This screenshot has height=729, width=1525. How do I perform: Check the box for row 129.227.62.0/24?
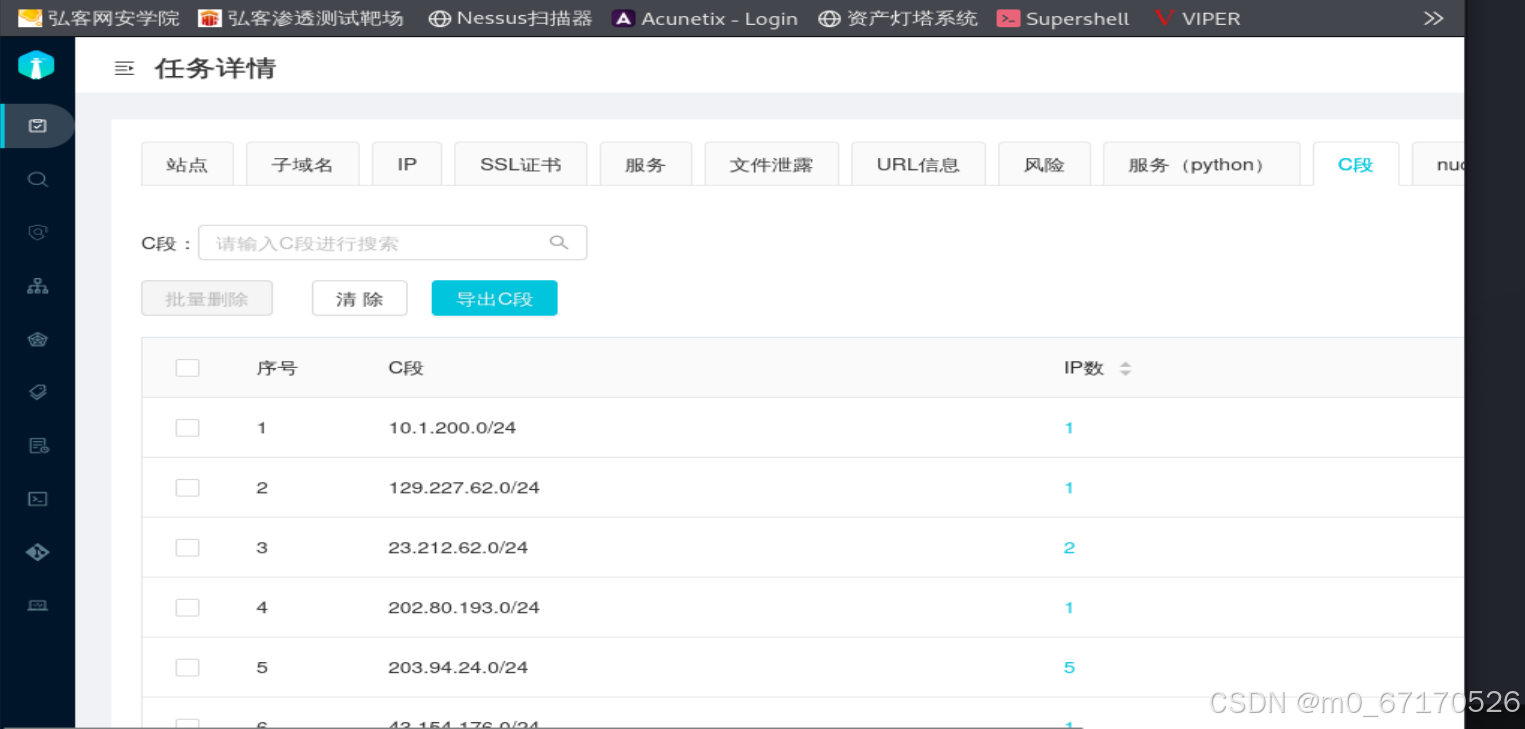[187, 488]
